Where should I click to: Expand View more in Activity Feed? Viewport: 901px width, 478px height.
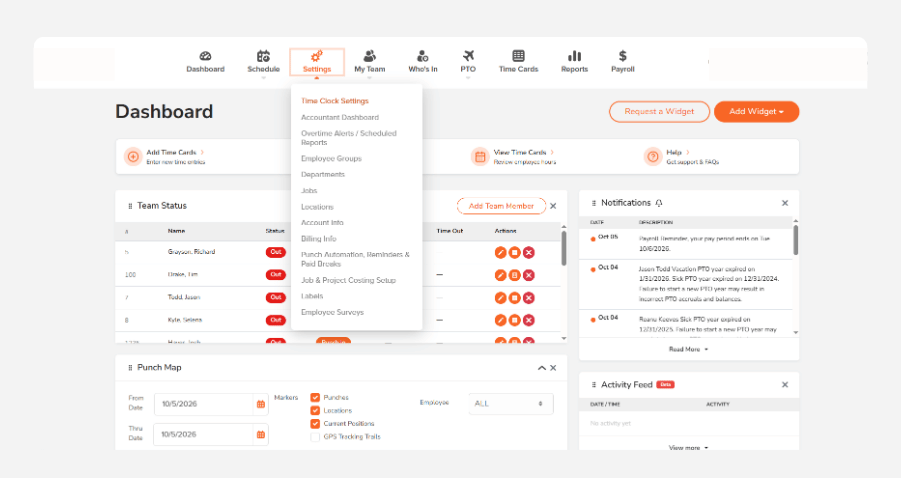tap(688, 448)
